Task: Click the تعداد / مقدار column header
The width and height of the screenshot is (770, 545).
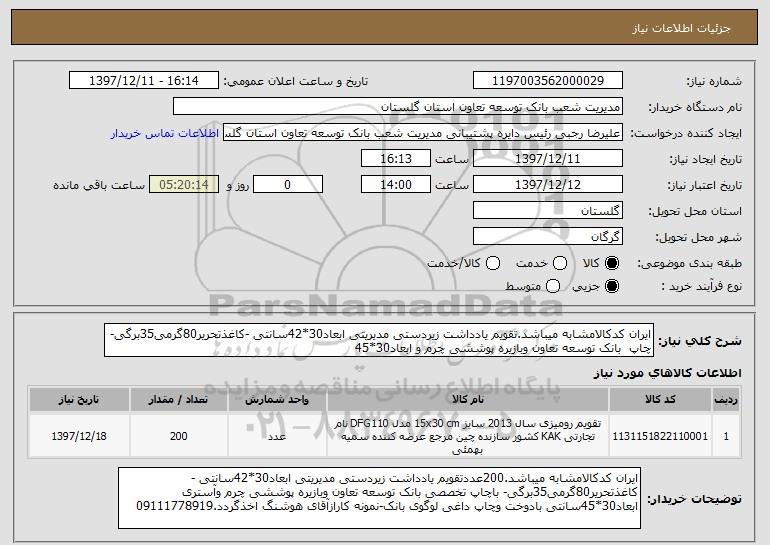Action: 179,400
